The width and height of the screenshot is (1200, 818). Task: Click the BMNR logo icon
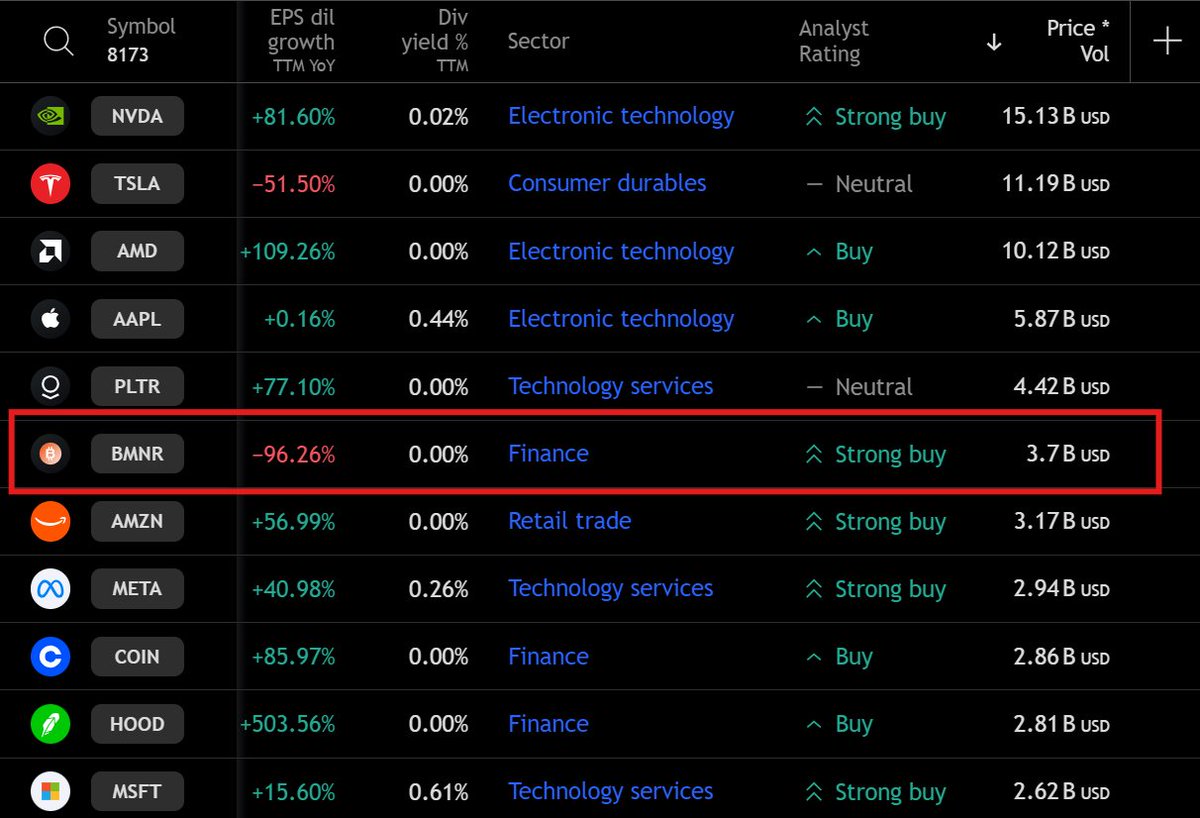[50, 454]
